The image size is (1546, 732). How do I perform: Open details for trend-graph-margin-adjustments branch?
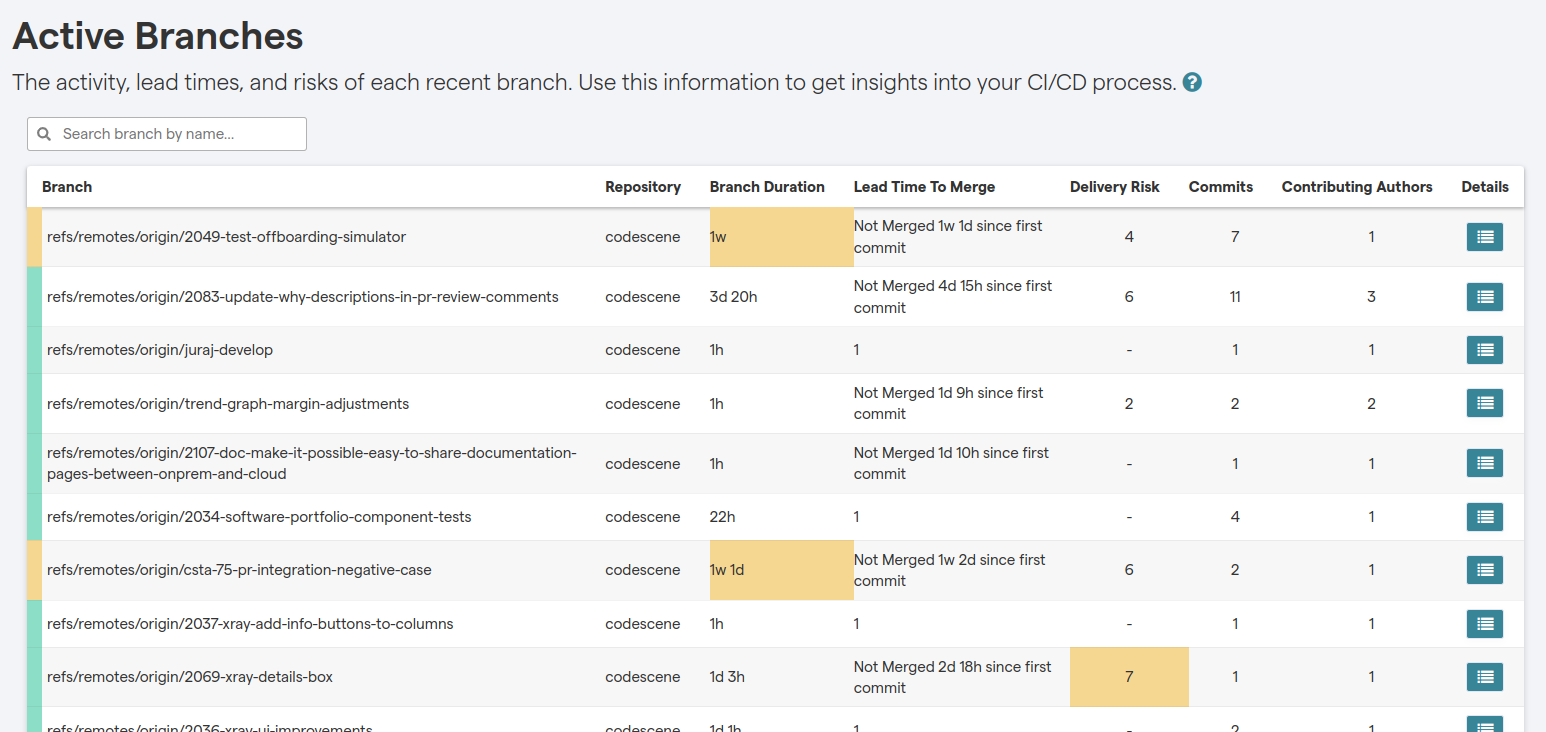point(1484,402)
